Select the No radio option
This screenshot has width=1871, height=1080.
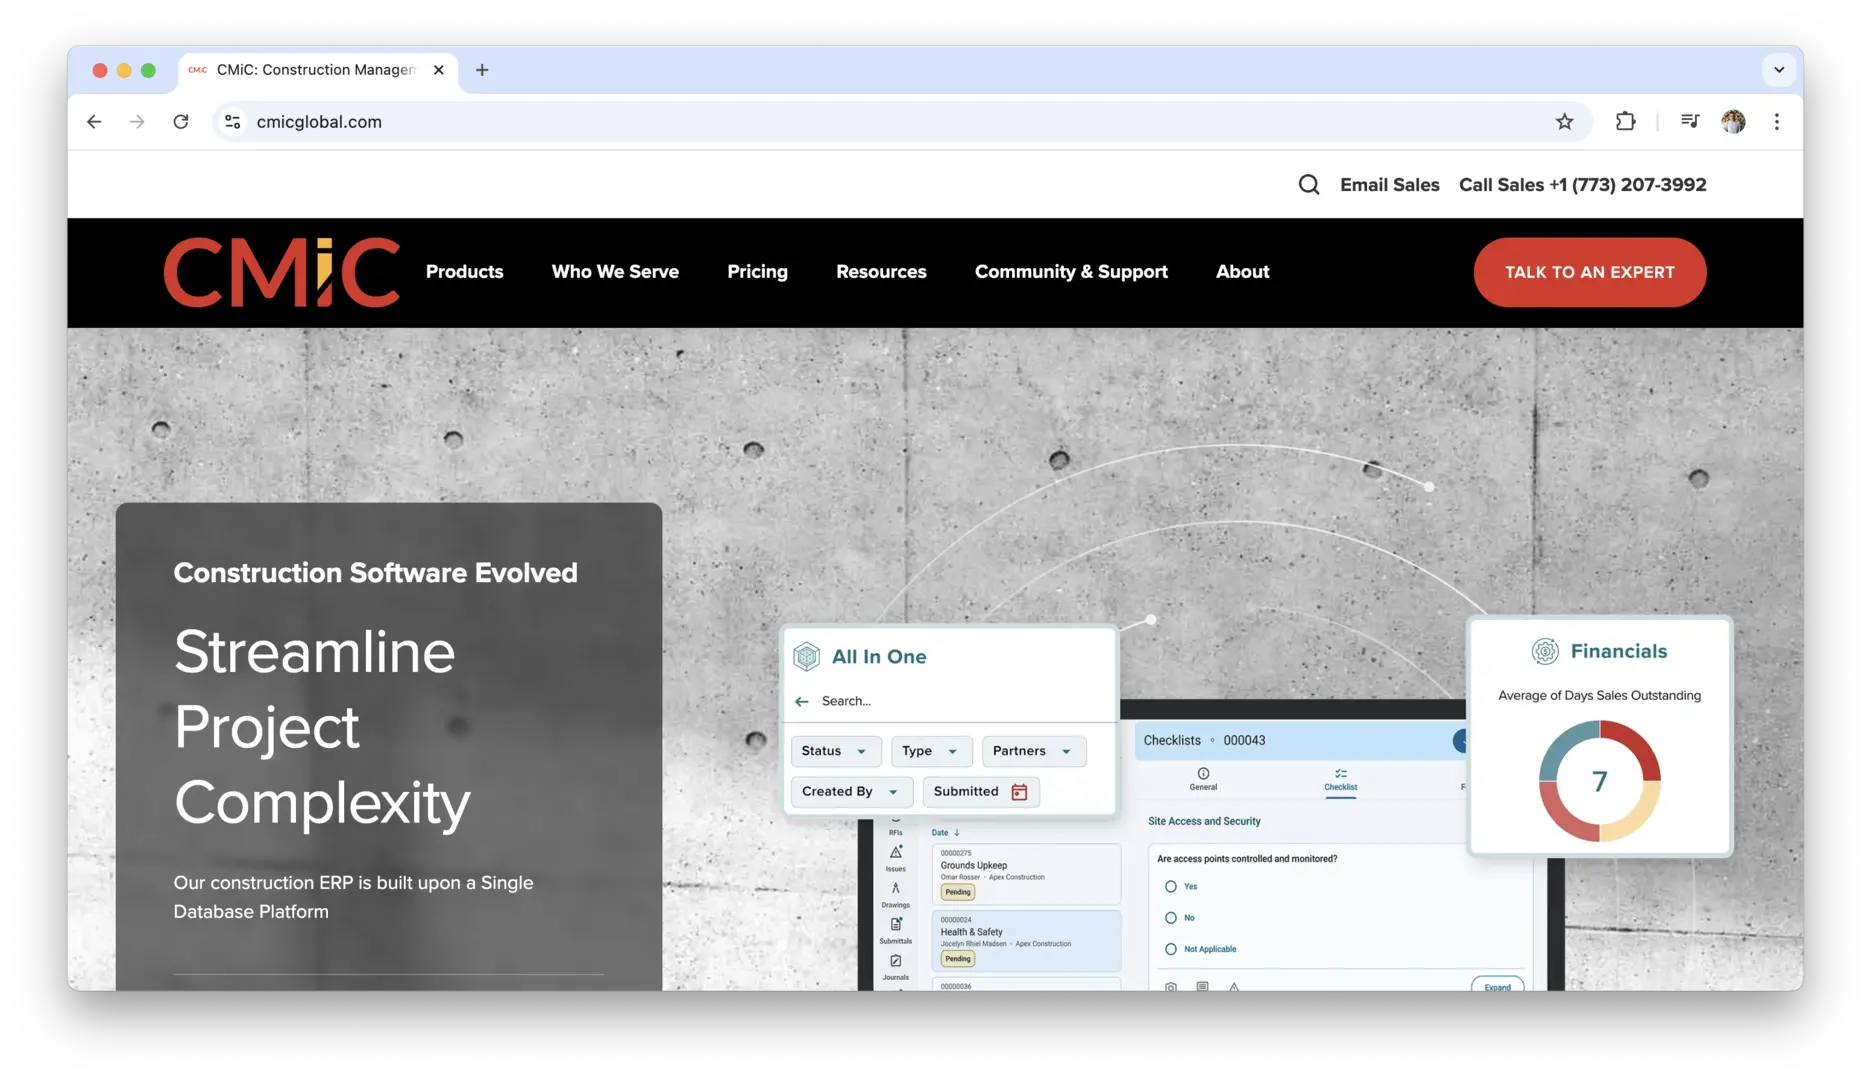[x=1170, y=918]
